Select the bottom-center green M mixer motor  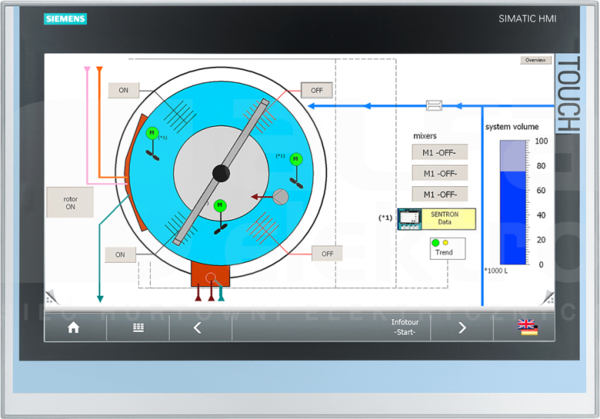(220, 205)
